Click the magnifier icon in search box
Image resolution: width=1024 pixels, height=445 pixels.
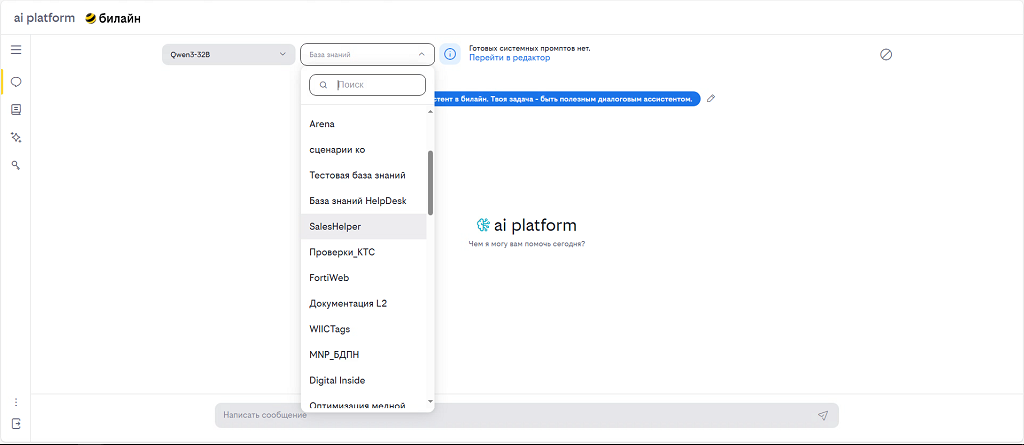coord(323,85)
